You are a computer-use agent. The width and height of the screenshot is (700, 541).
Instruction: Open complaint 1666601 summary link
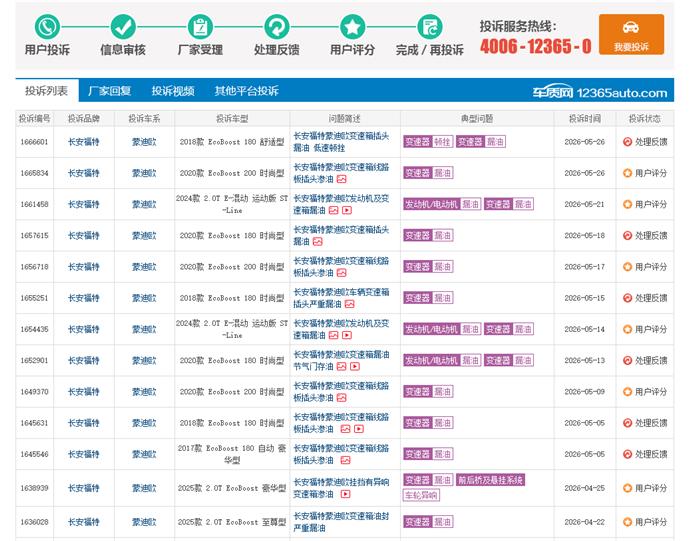pyautogui.click(x=341, y=142)
